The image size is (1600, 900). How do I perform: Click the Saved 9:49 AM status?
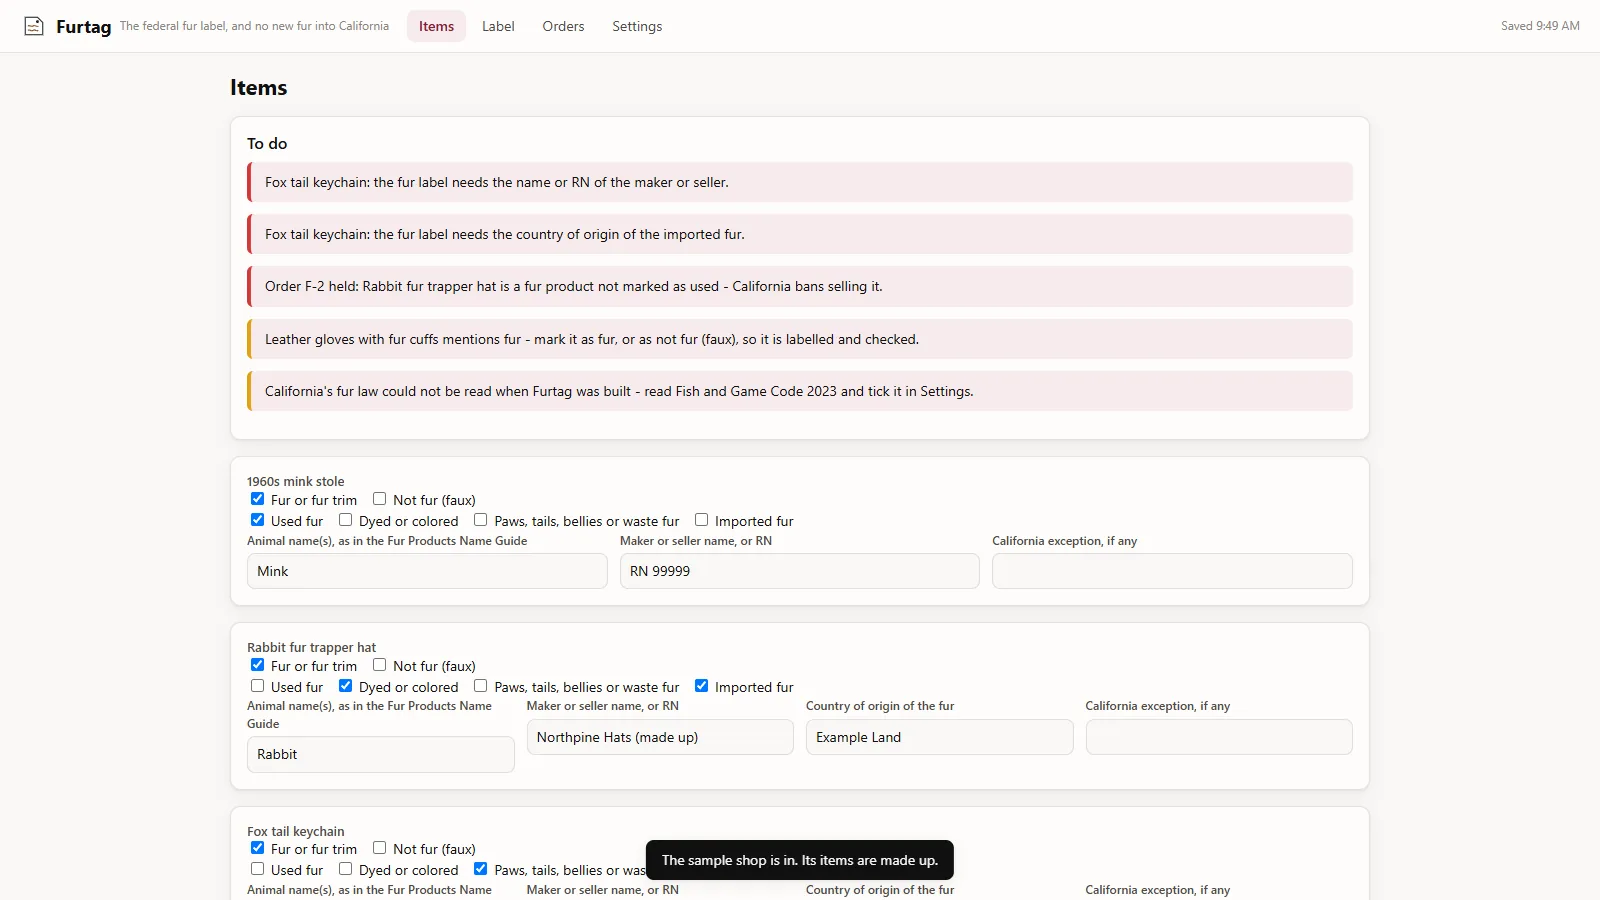tap(1540, 26)
